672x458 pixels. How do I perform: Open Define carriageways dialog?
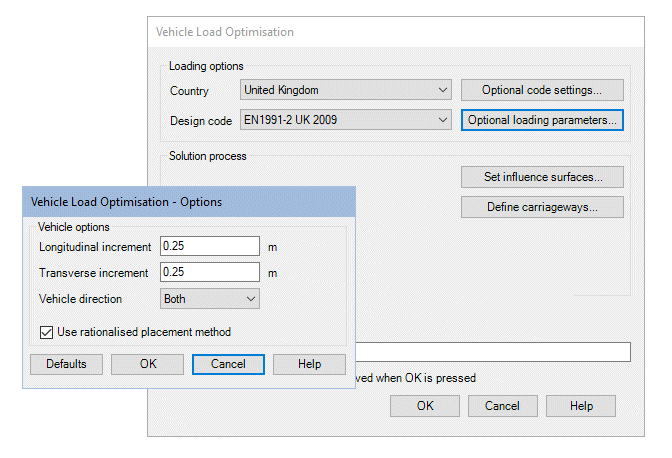coord(542,207)
